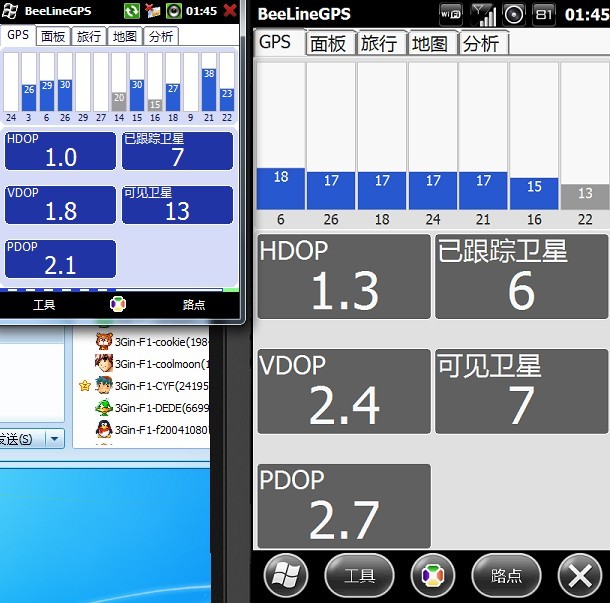The width and height of the screenshot is (610, 603).
Task: Tap satellite 16 bar showing 15 in the large window
Action: click(534, 194)
